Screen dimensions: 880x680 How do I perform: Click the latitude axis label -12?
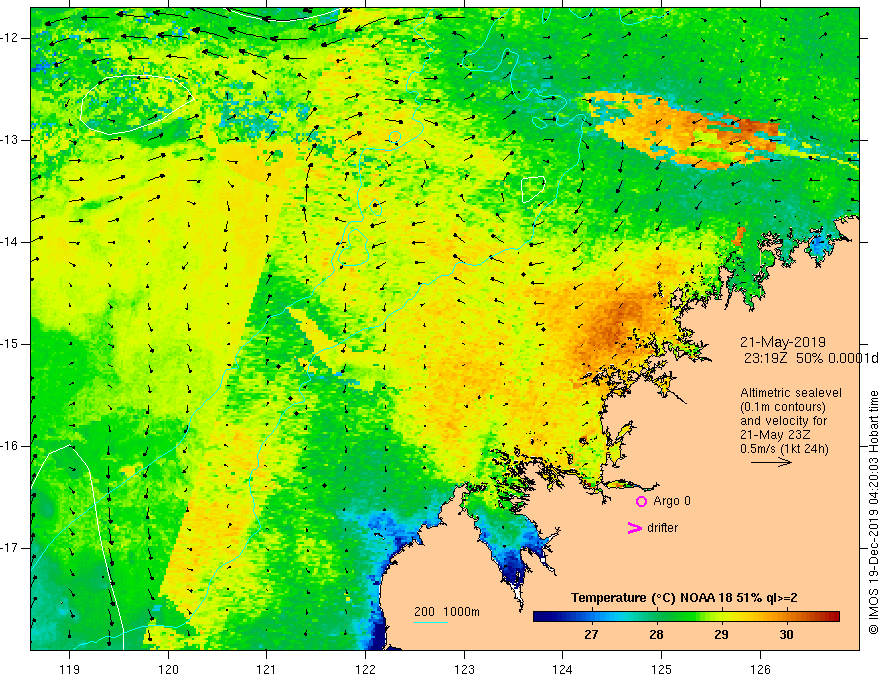point(10,38)
